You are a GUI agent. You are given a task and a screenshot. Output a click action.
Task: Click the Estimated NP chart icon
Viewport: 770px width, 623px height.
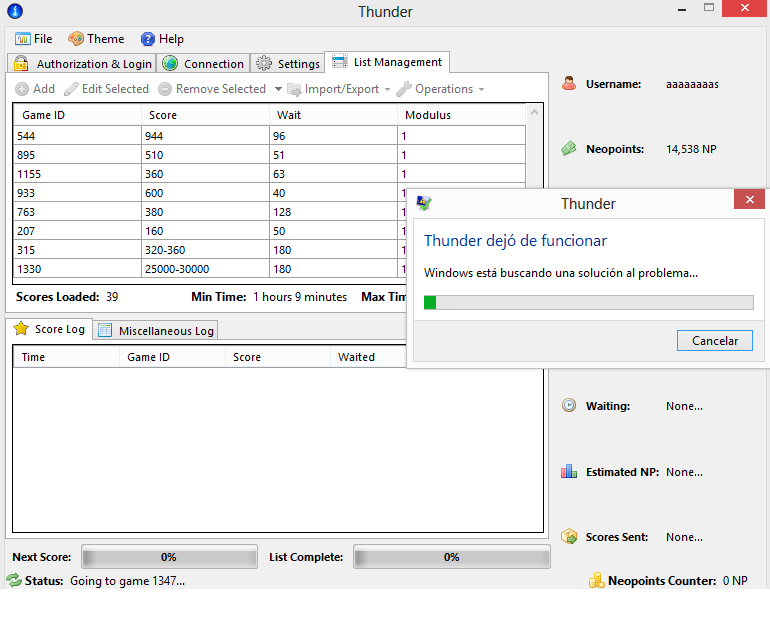coord(568,471)
